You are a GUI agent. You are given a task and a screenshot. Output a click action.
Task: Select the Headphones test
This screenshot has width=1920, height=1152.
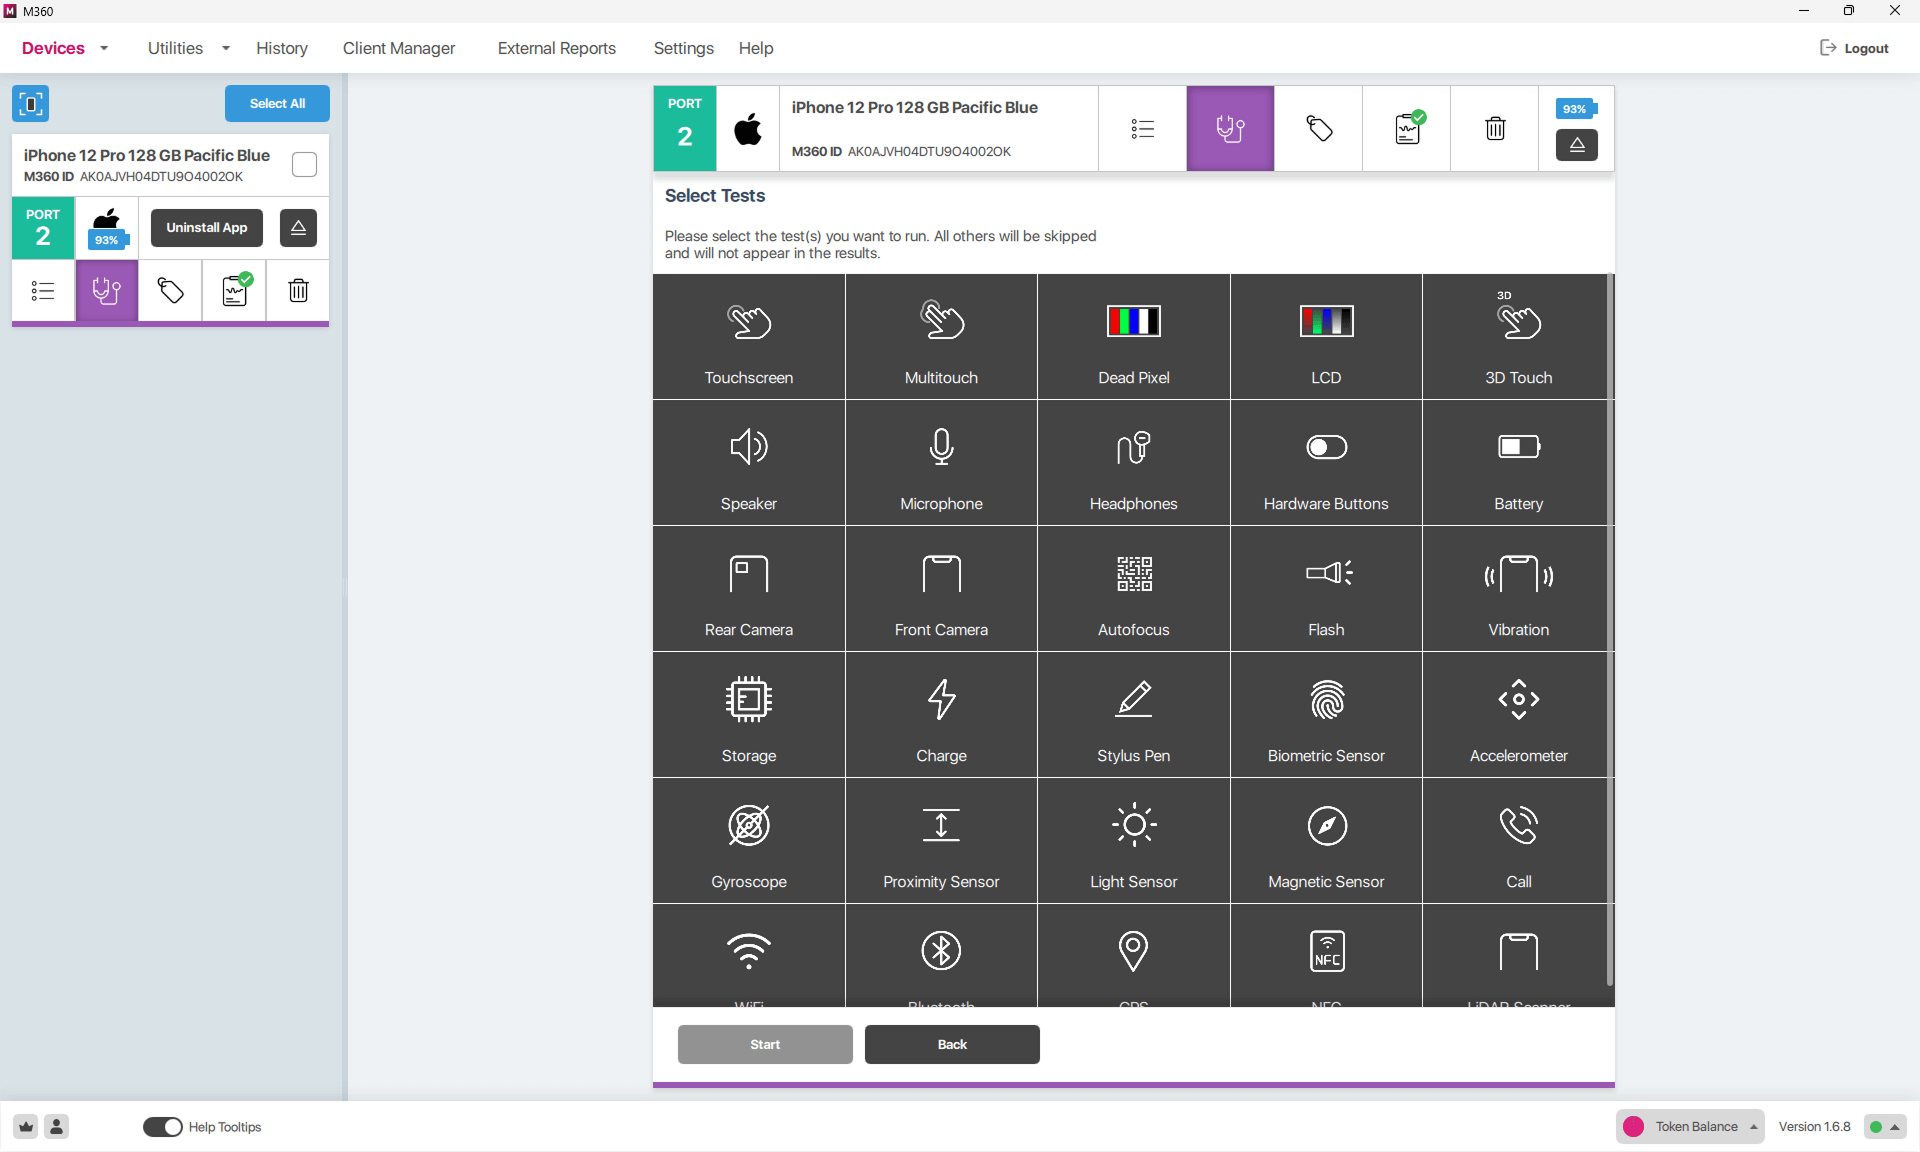[x=1134, y=463]
